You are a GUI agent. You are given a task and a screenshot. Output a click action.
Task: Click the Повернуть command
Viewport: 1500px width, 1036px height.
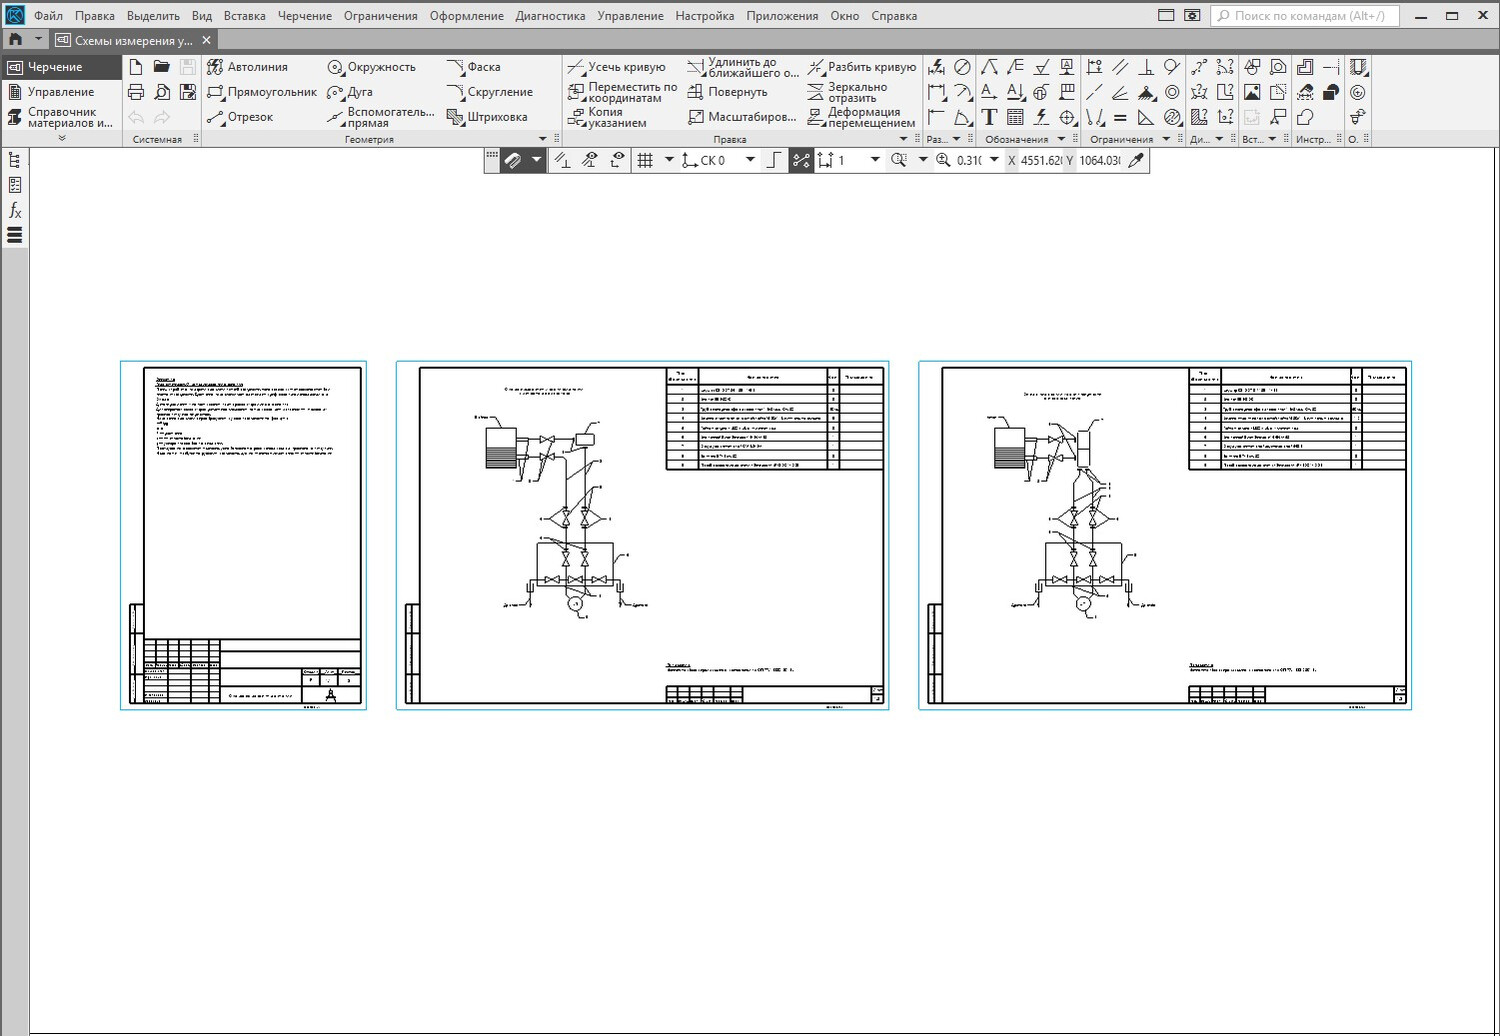click(x=728, y=92)
